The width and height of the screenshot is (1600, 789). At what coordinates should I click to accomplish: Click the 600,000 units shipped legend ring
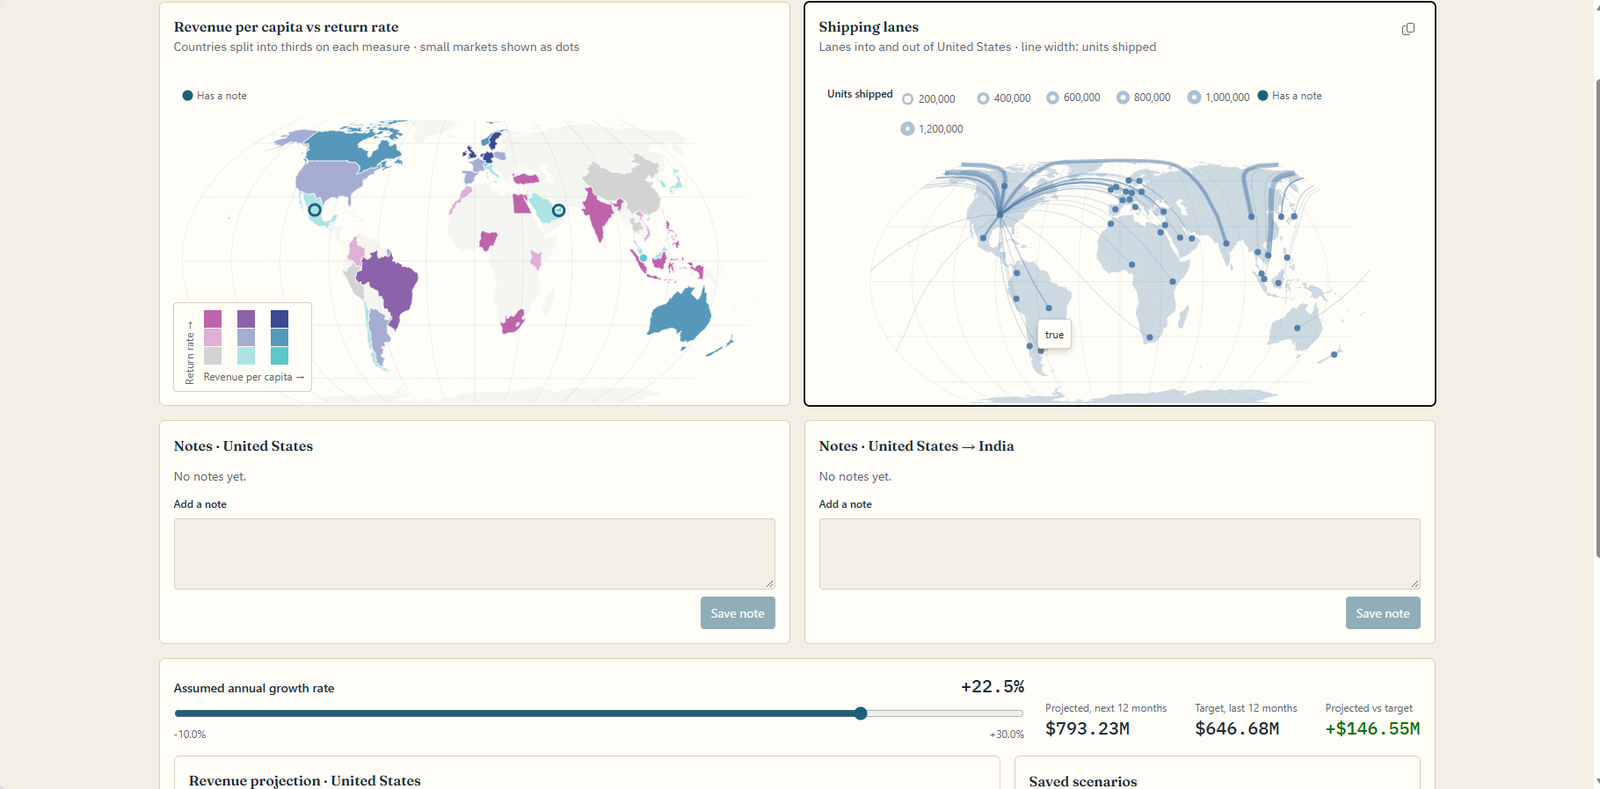[x=1053, y=98]
